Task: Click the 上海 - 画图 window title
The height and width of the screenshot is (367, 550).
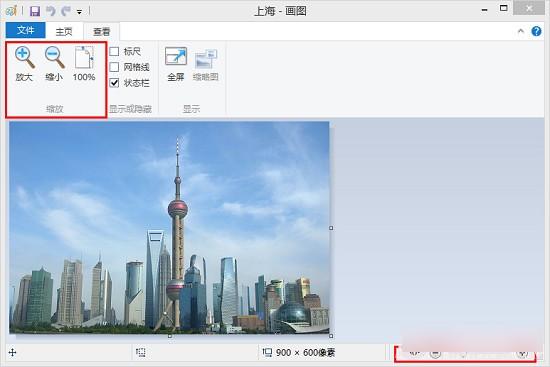Action: coord(280,11)
